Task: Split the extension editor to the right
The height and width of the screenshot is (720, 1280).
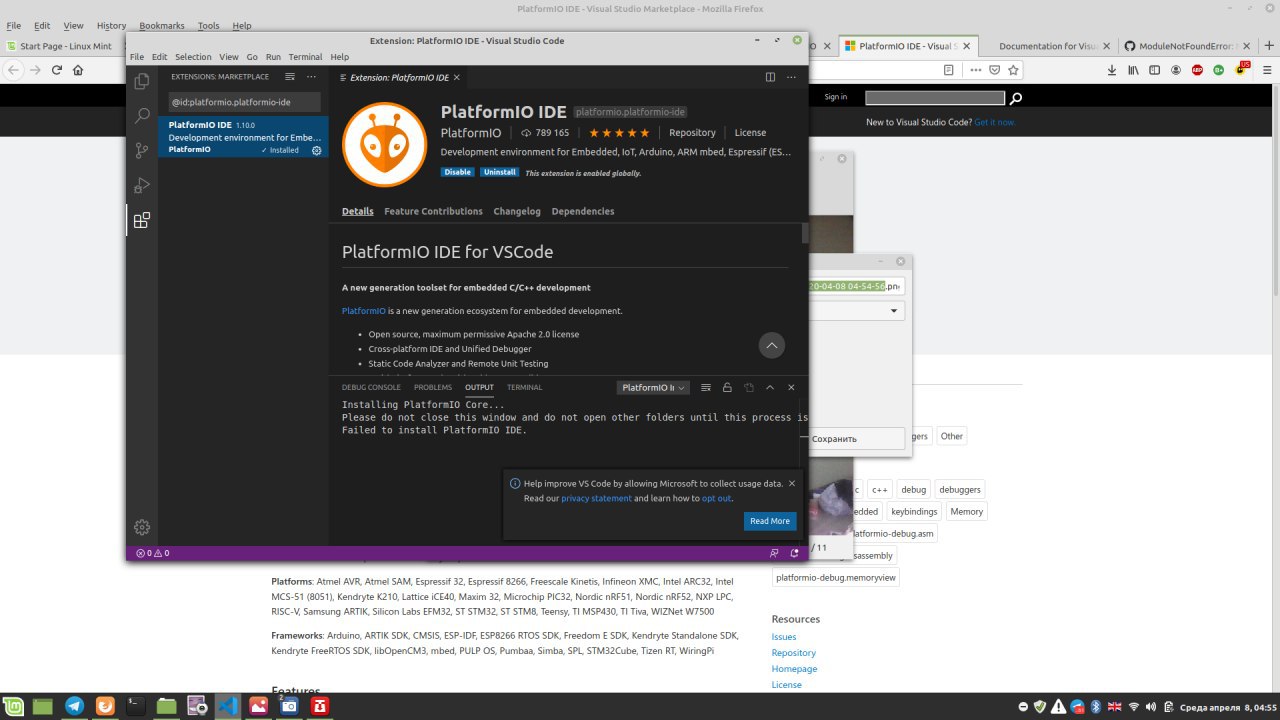Action: tap(770, 77)
